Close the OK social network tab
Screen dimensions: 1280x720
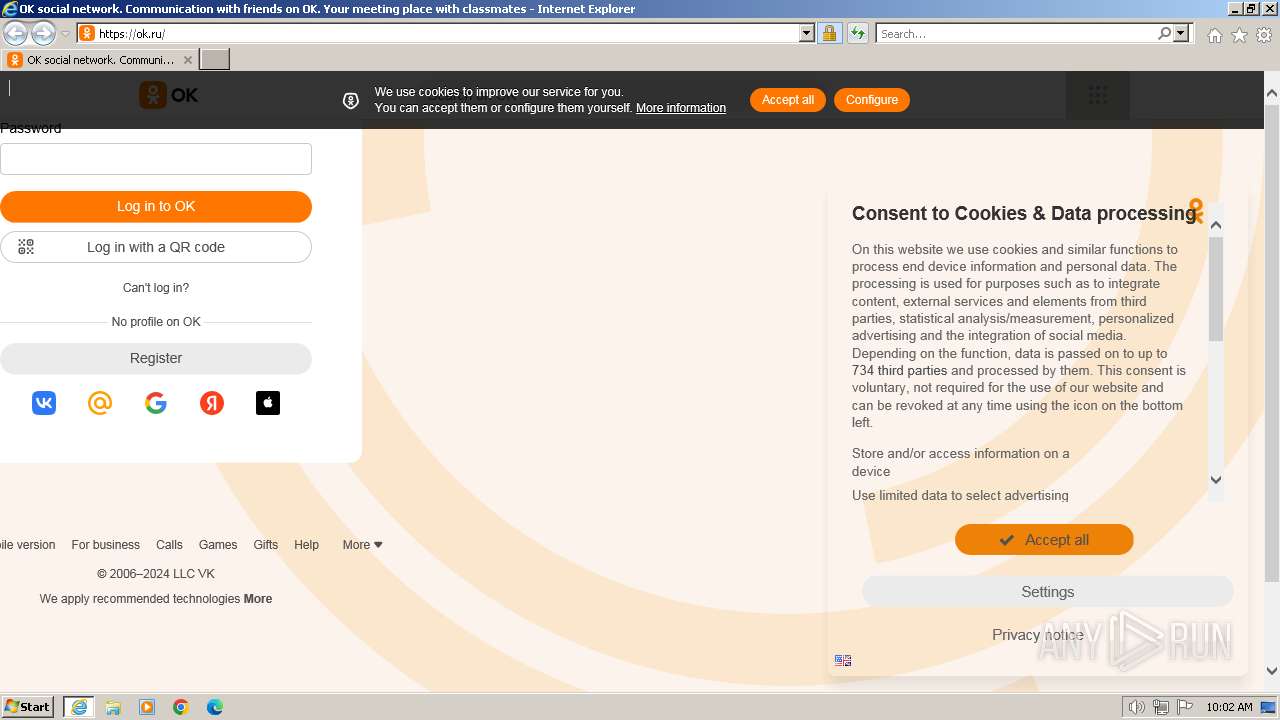[x=187, y=60]
